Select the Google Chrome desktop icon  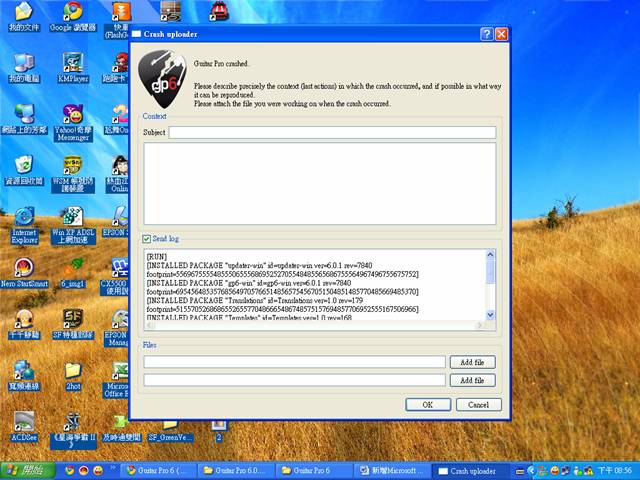[x=73, y=17]
